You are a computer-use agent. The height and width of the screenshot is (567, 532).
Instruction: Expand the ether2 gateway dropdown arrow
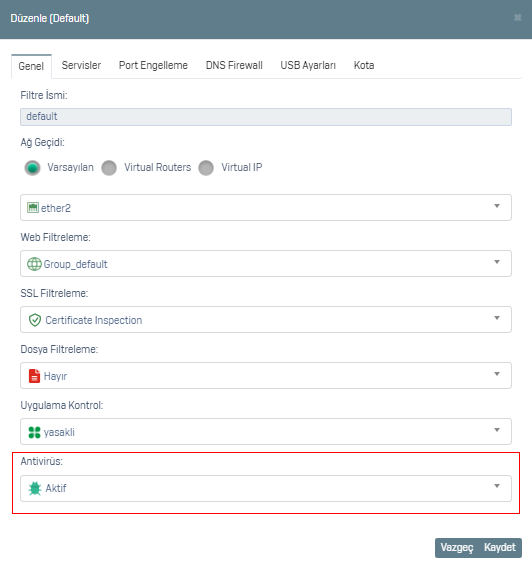click(497, 206)
